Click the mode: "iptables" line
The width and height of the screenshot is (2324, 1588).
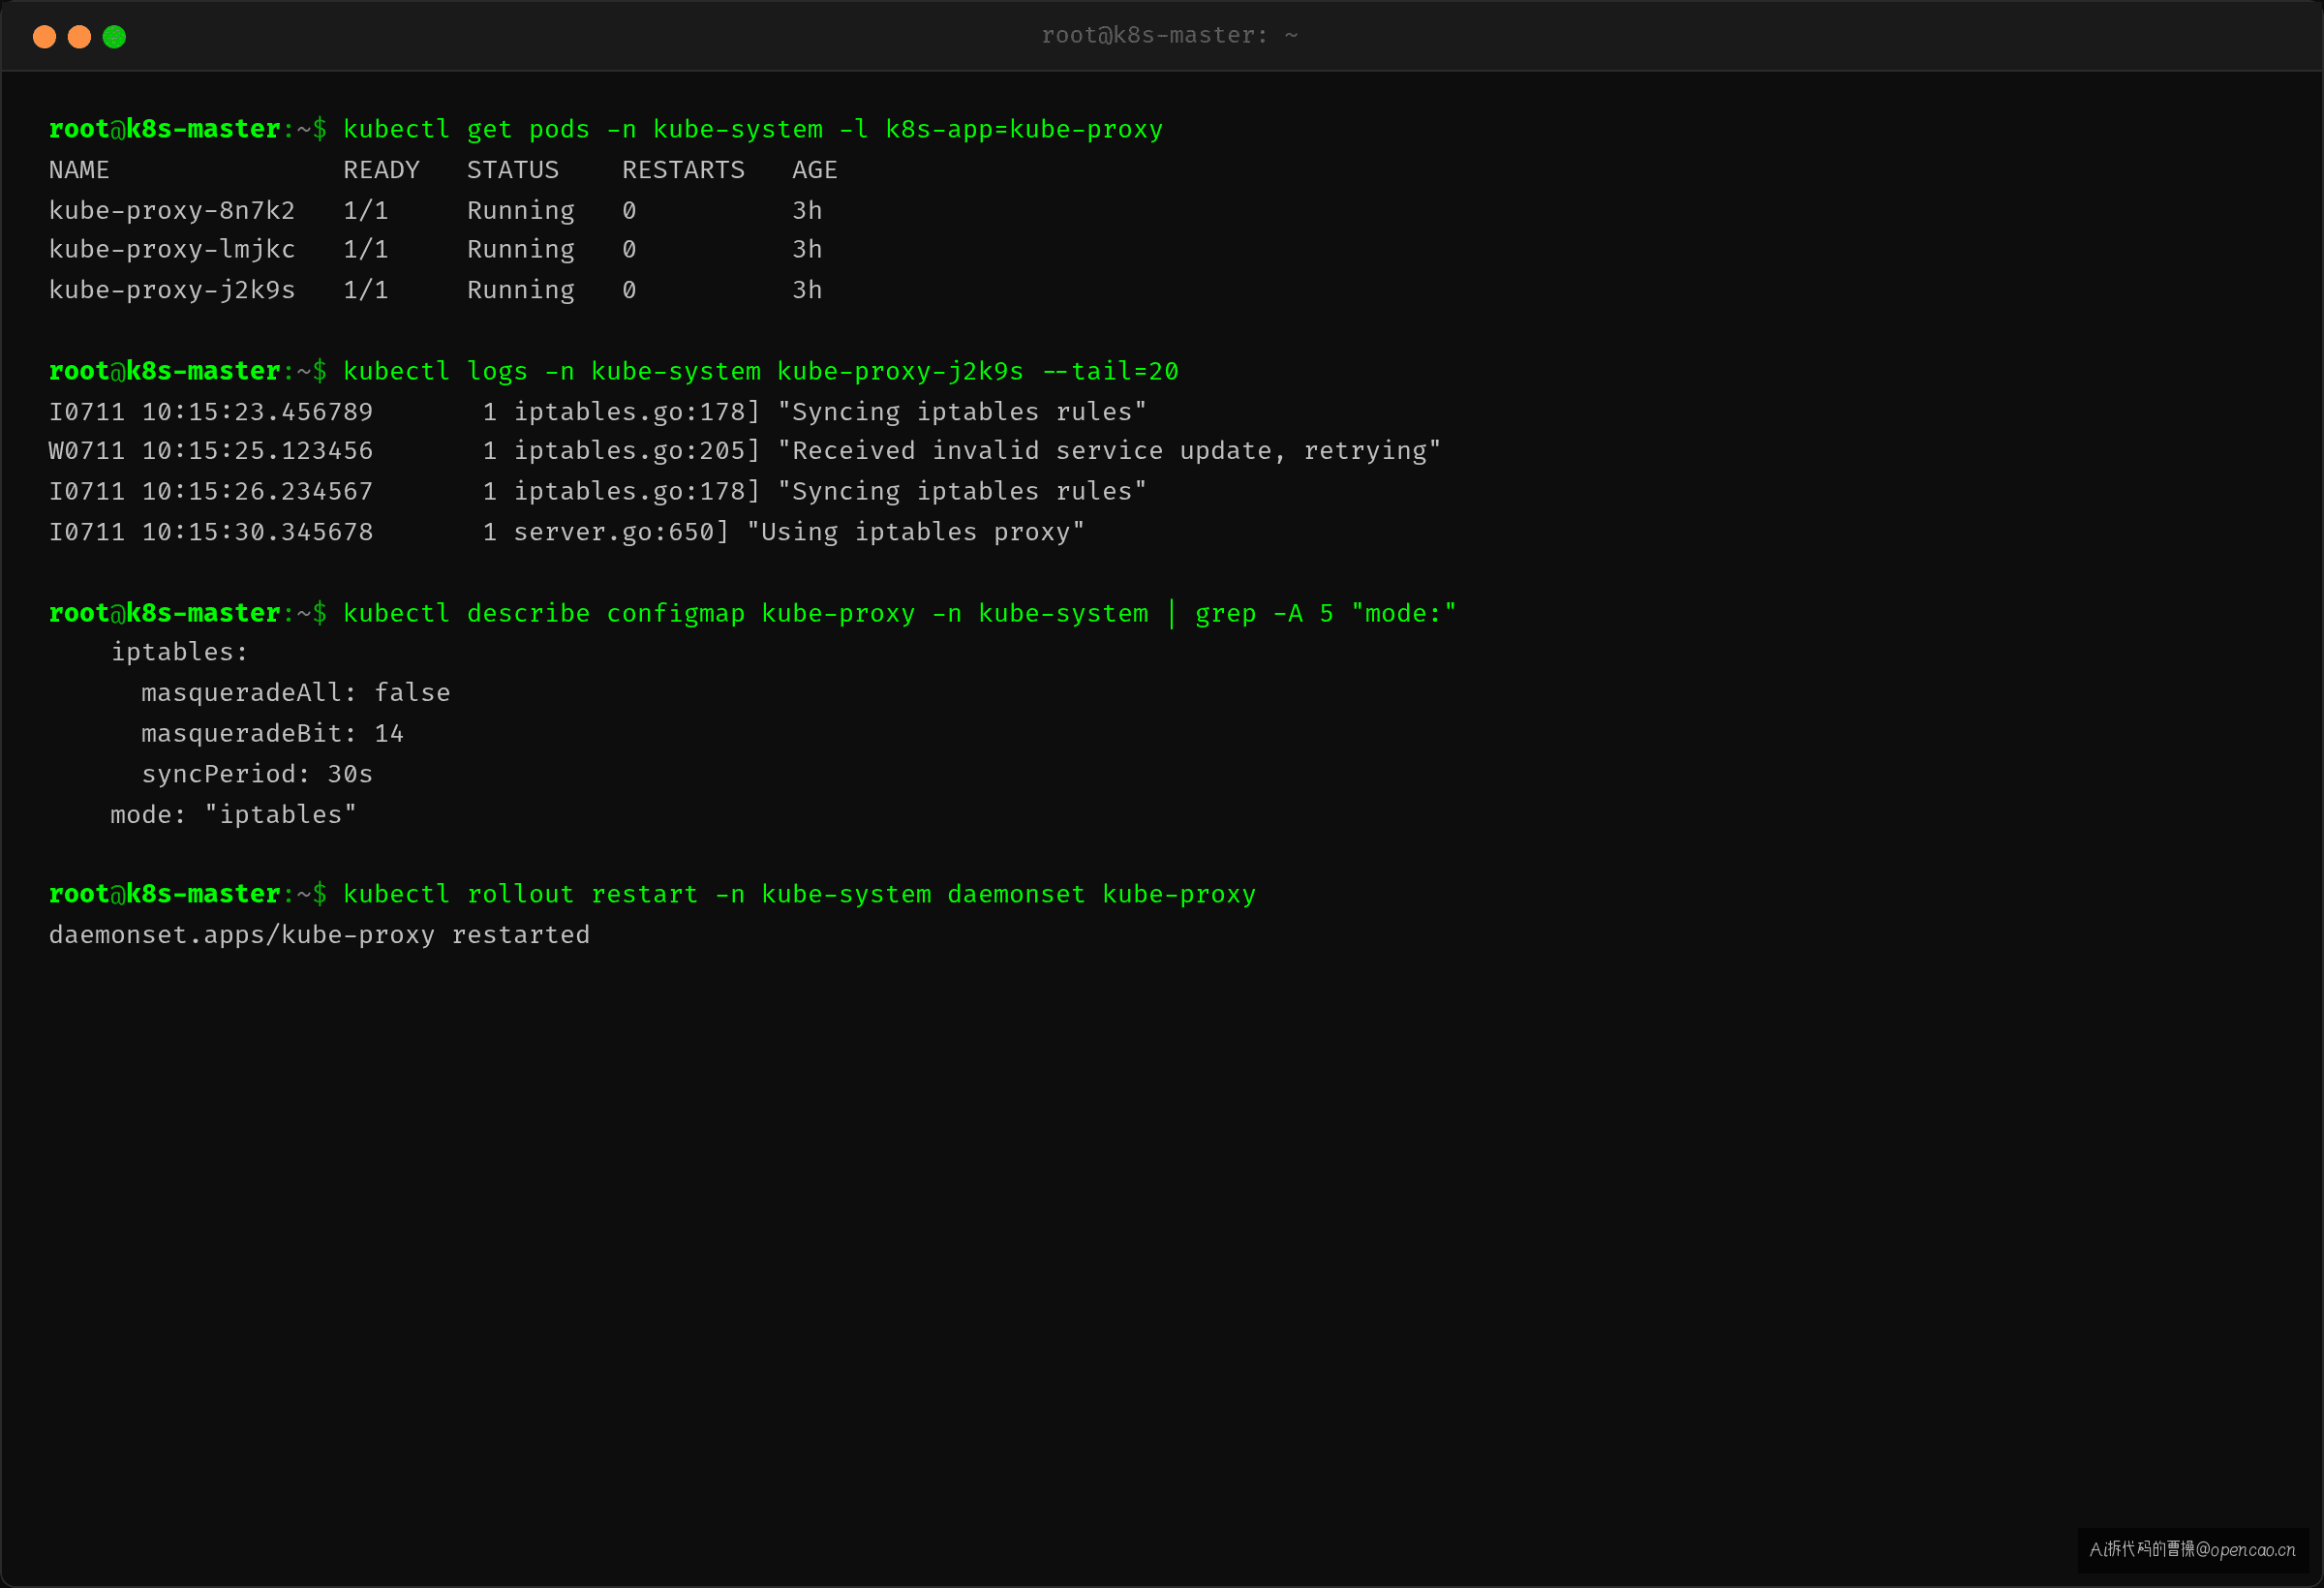[x=233, y=815]
